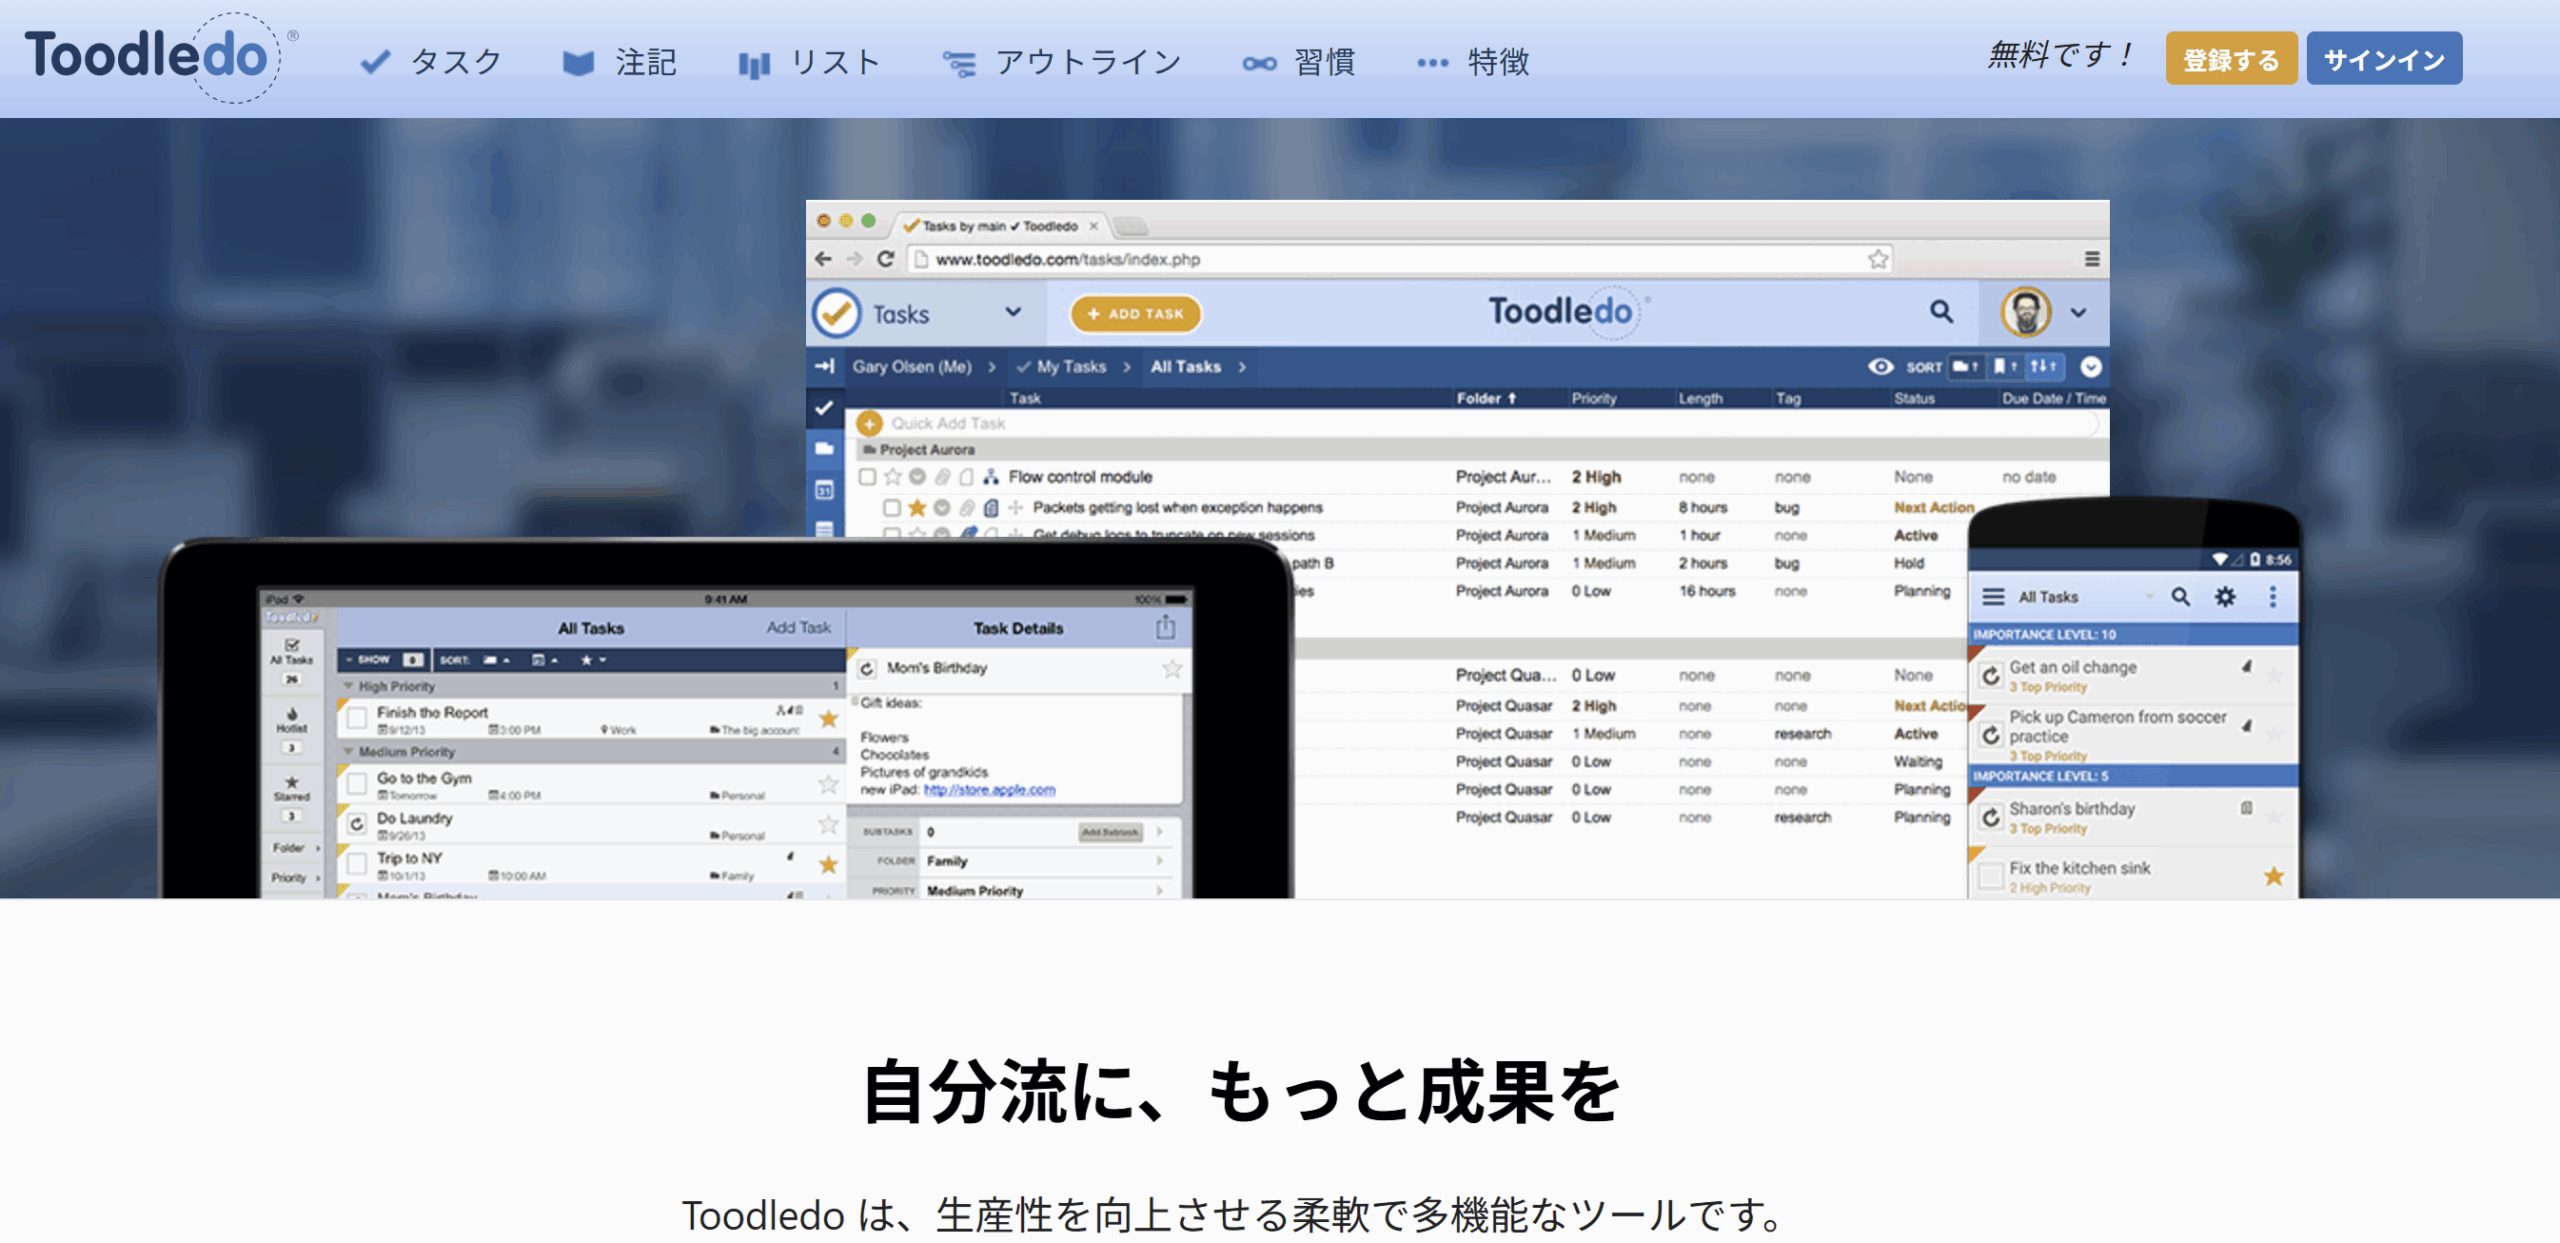Viewport: 2560px width, 1243px height.
Task: Open the 習慣 navigation item
Action: tap(1299, 62)
